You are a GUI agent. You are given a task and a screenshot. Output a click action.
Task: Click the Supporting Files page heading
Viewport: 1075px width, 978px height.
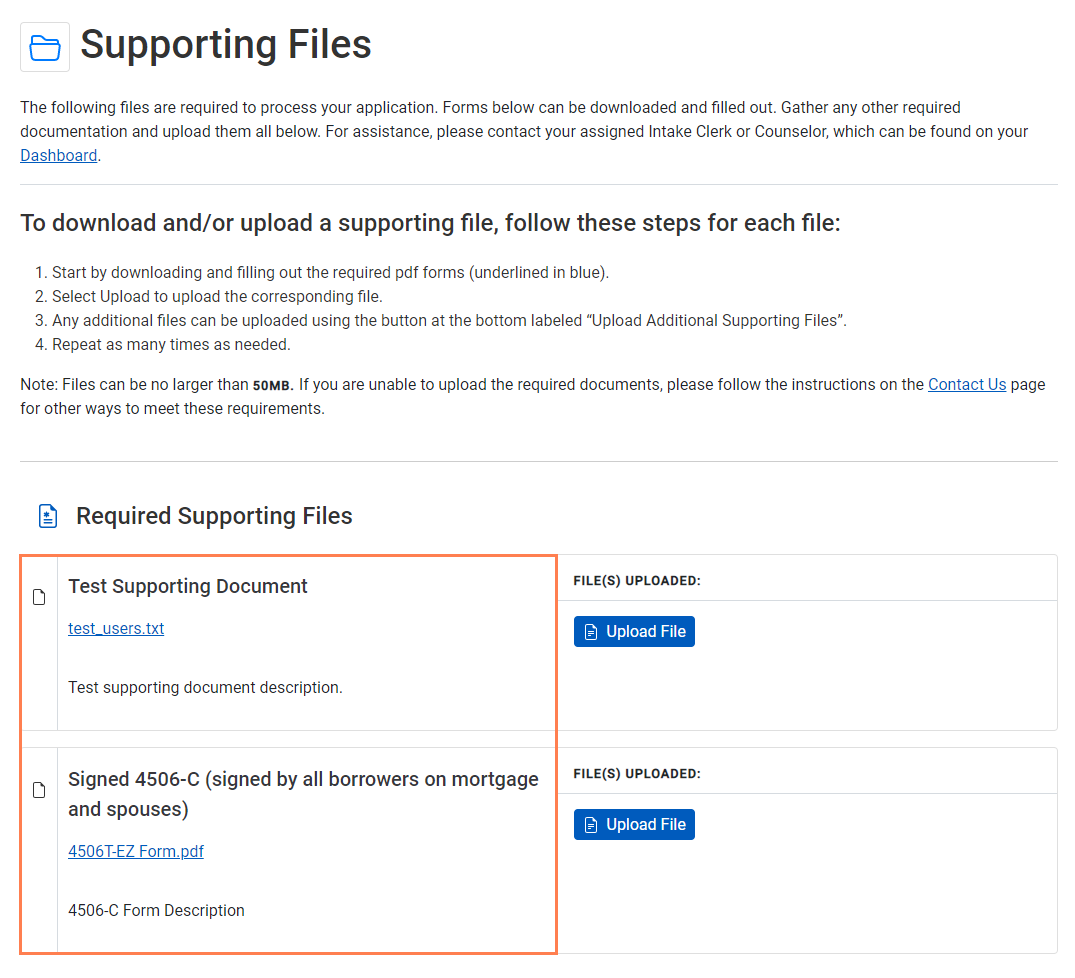226,45
